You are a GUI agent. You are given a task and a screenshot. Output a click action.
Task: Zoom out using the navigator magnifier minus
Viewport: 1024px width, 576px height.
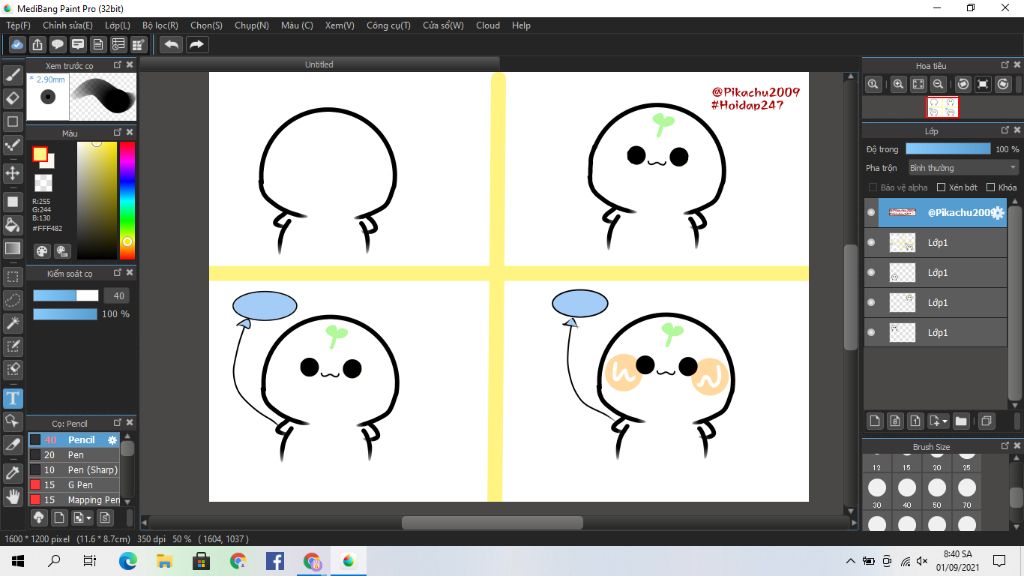938,84
